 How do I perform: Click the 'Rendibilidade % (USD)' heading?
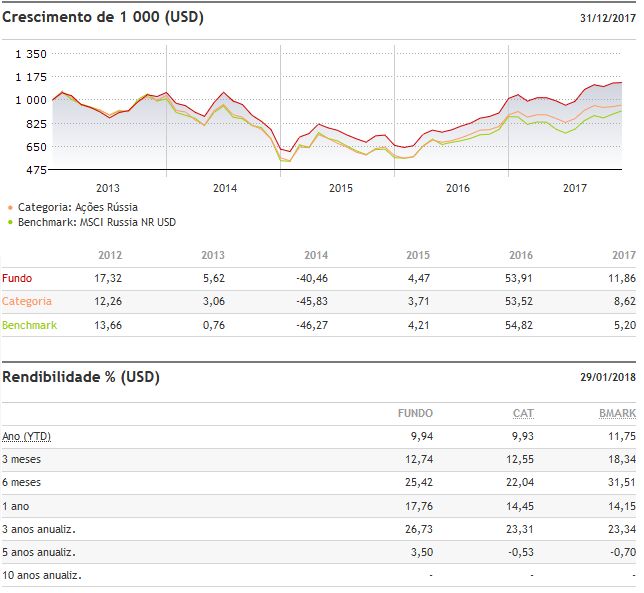[81, 377]
